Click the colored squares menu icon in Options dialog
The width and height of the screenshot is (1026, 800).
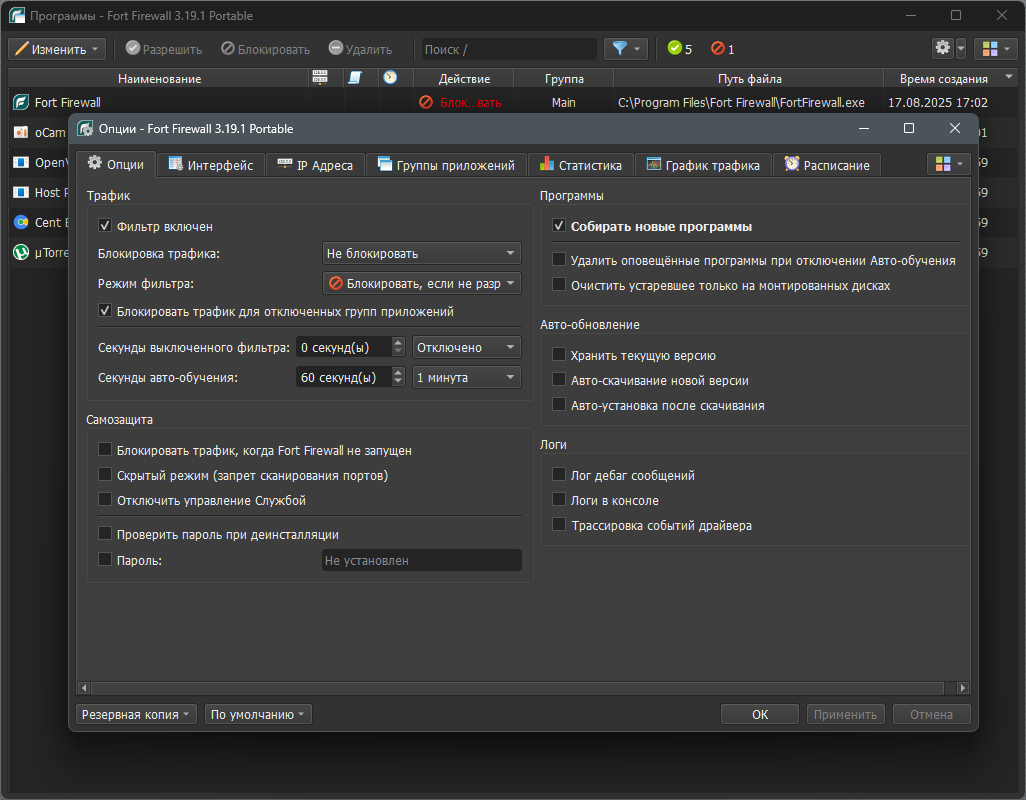coord(948,164)
